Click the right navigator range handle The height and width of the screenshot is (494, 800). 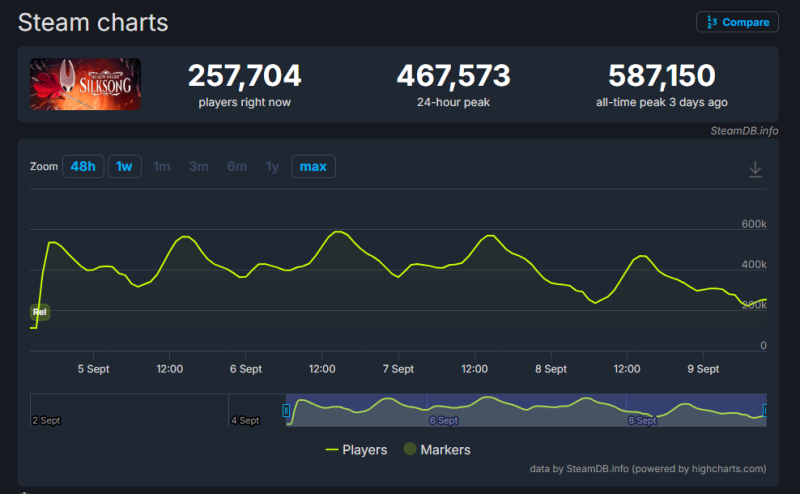(x=765, y=410)
